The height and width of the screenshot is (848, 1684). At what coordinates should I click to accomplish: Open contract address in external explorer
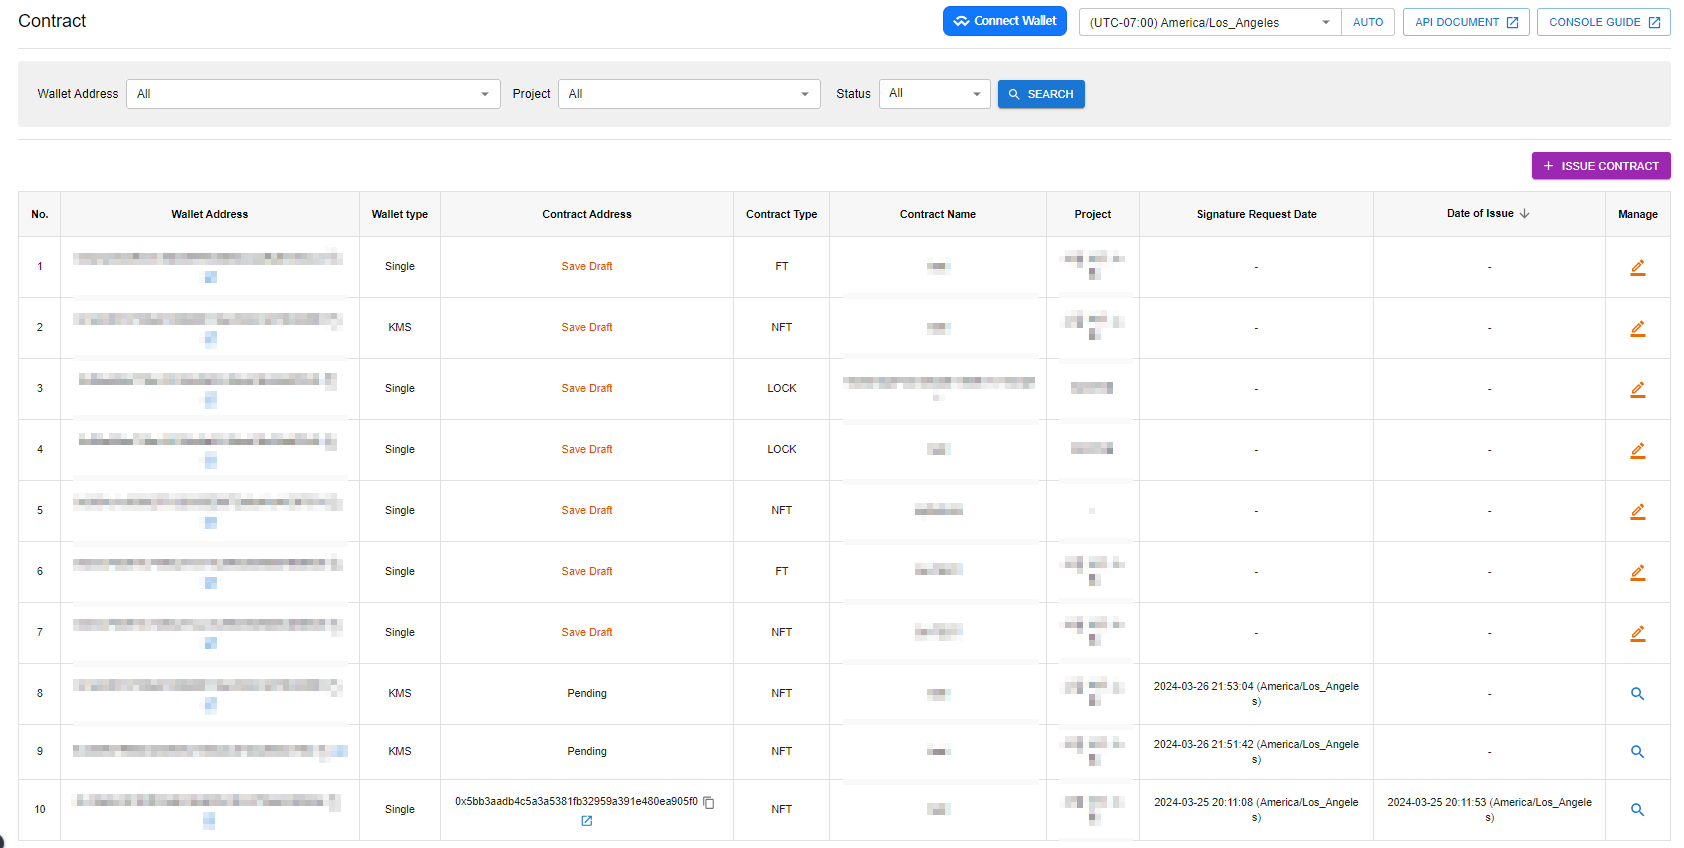point(587,821)
